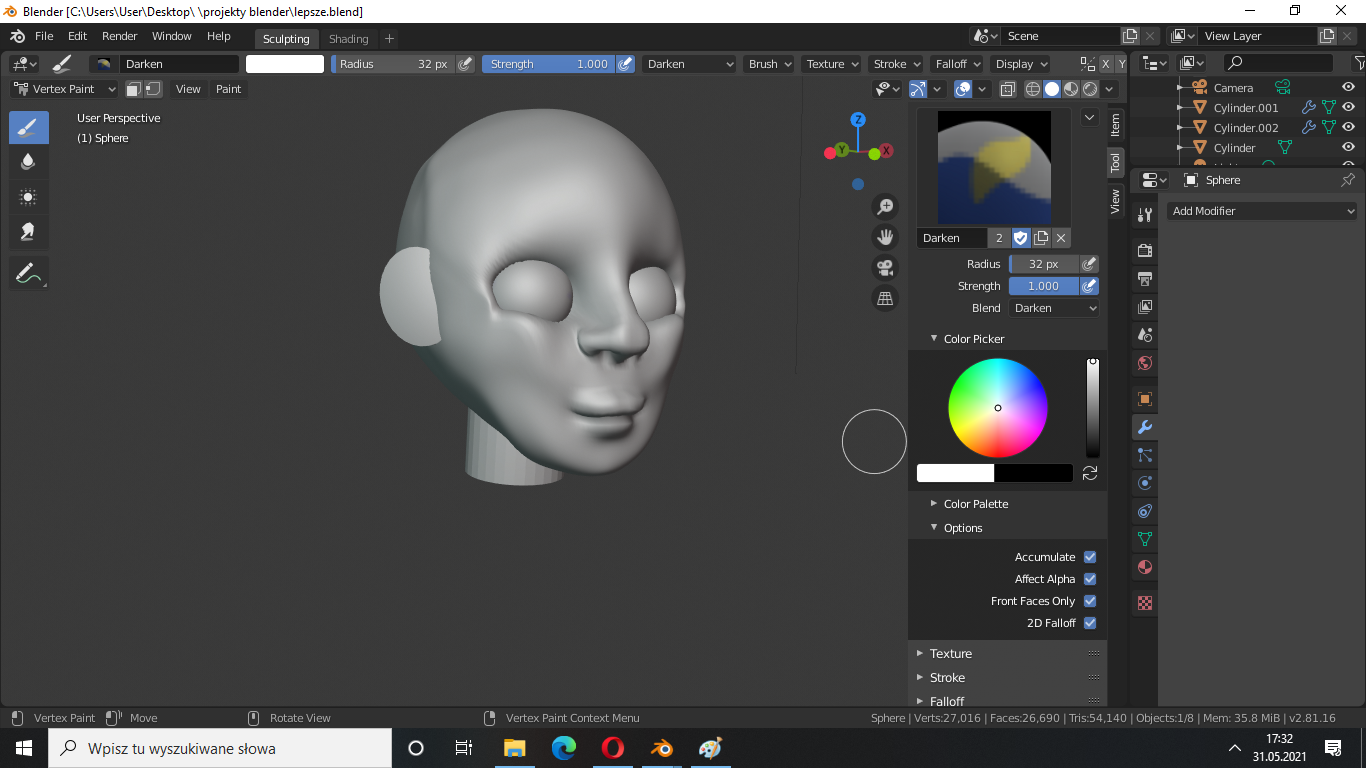Viewport: 1366px width, 768px height.
Task: Switch to the Shading workspace tab
Action: point(348,39)
